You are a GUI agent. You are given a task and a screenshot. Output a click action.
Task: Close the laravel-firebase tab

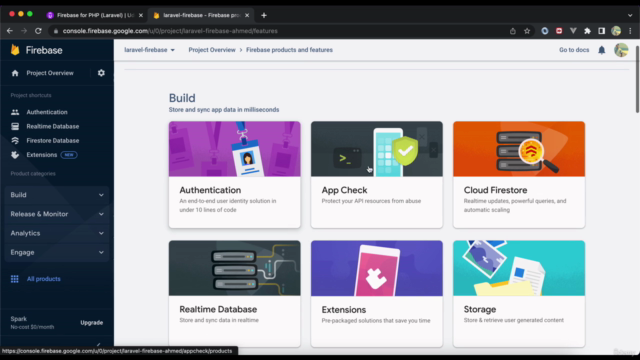(247, 15)
